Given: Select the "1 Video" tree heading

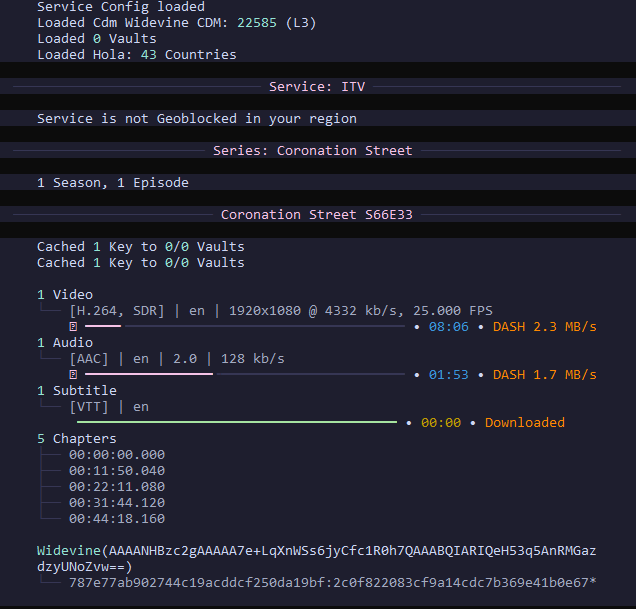Looking at the screenshot, I should [x=65, y=295].
